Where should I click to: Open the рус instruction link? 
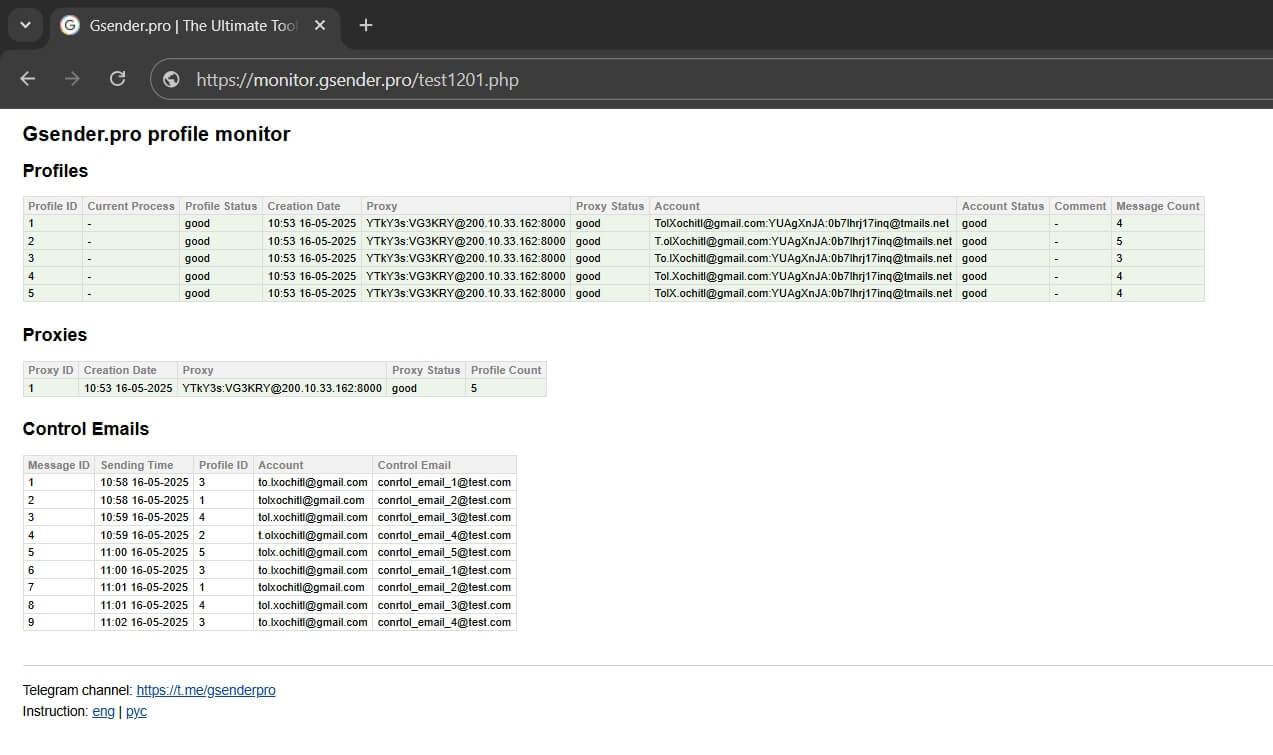click(x=136, y=711)
